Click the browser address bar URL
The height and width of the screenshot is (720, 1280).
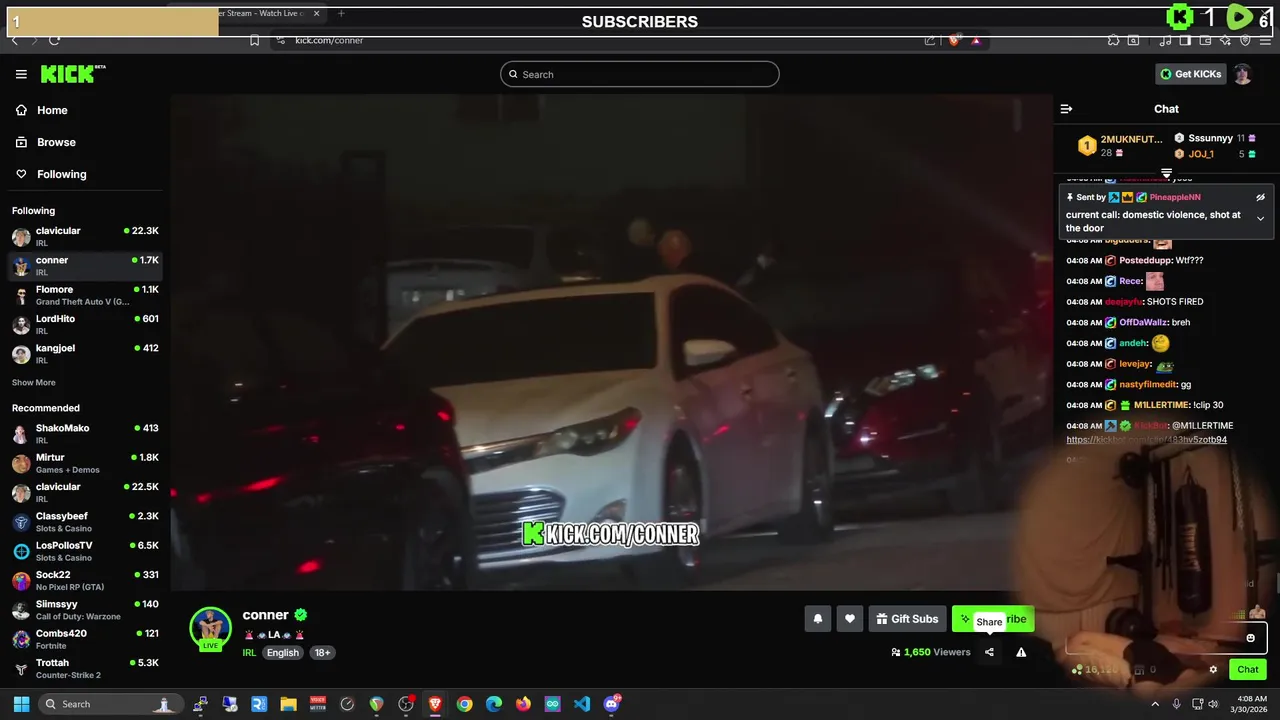click(x=329, y=40)
